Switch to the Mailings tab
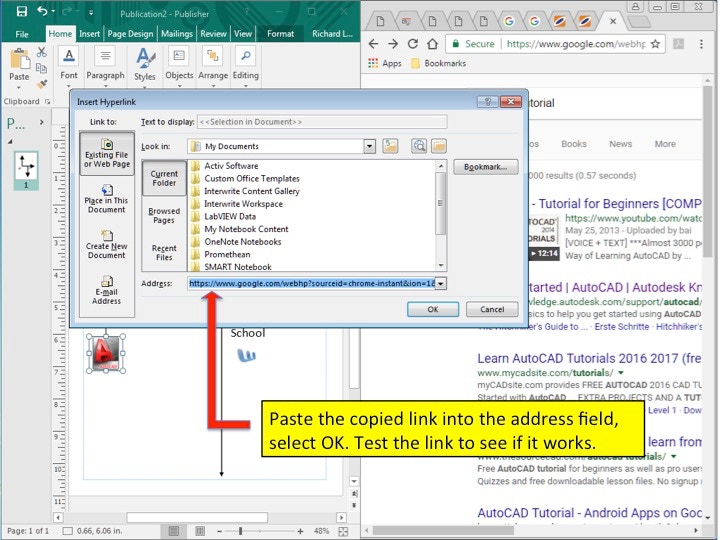Viewport: 720px width, 540px height. (x=177, y=34)
